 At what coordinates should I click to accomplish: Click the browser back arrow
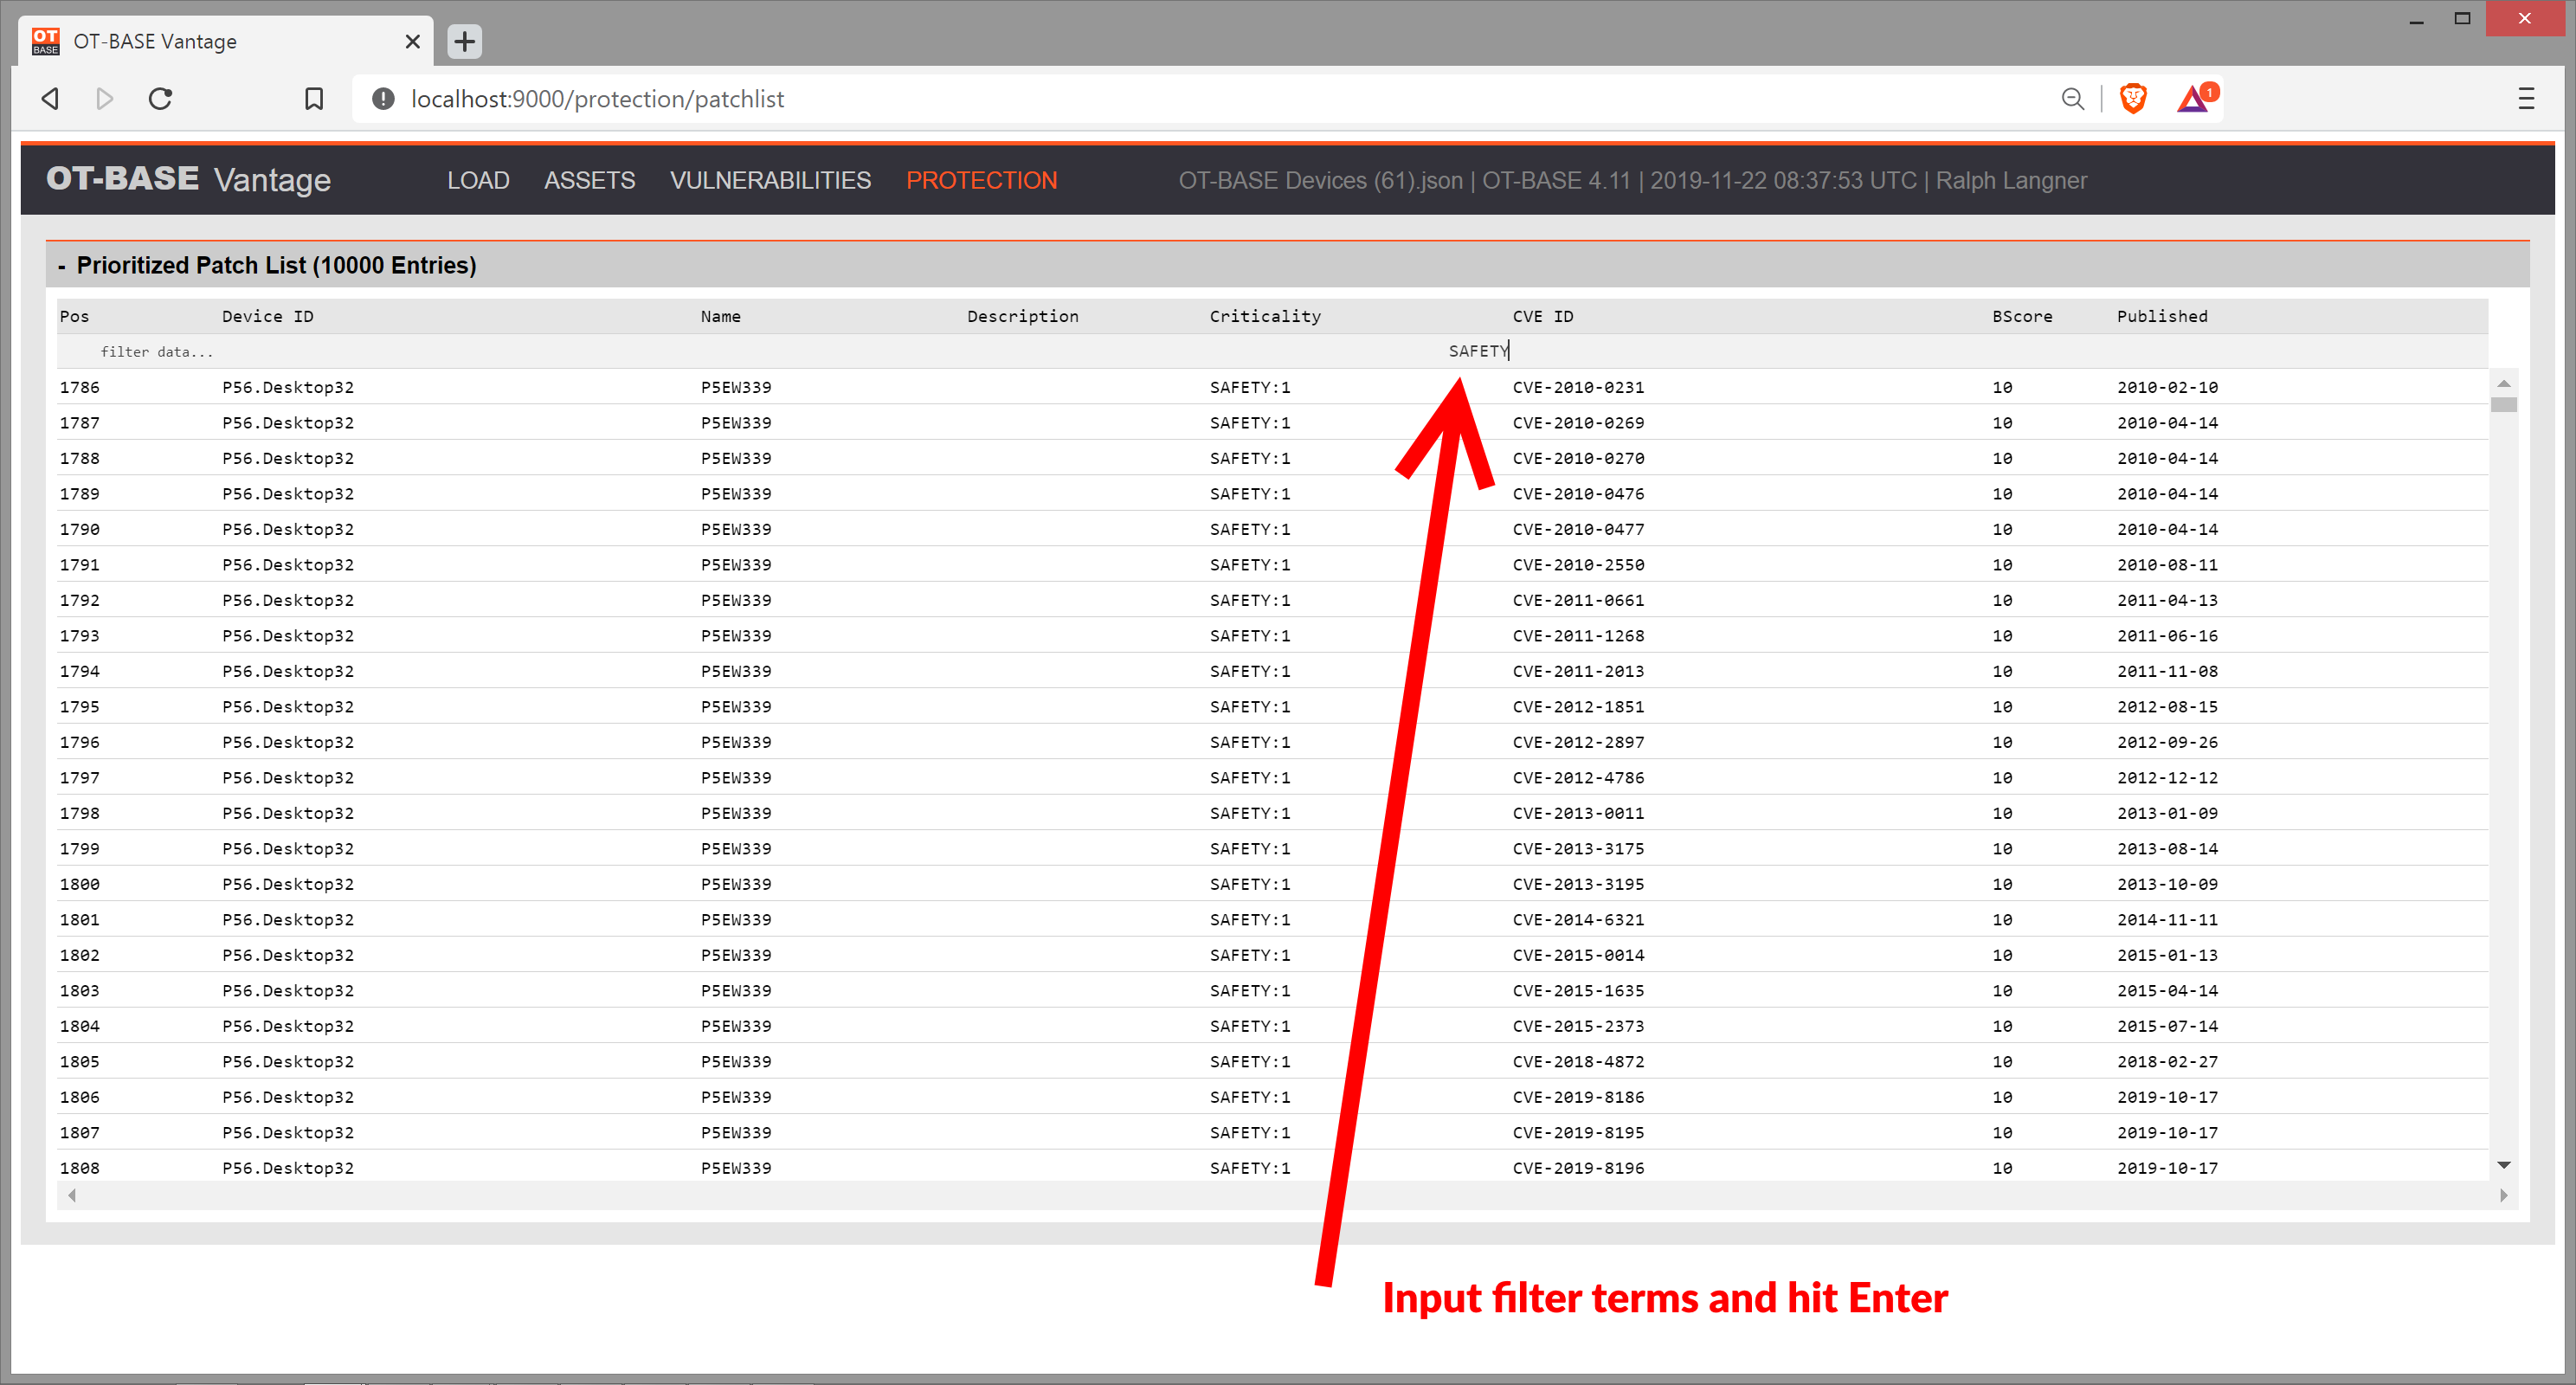(x=50, y=99)
